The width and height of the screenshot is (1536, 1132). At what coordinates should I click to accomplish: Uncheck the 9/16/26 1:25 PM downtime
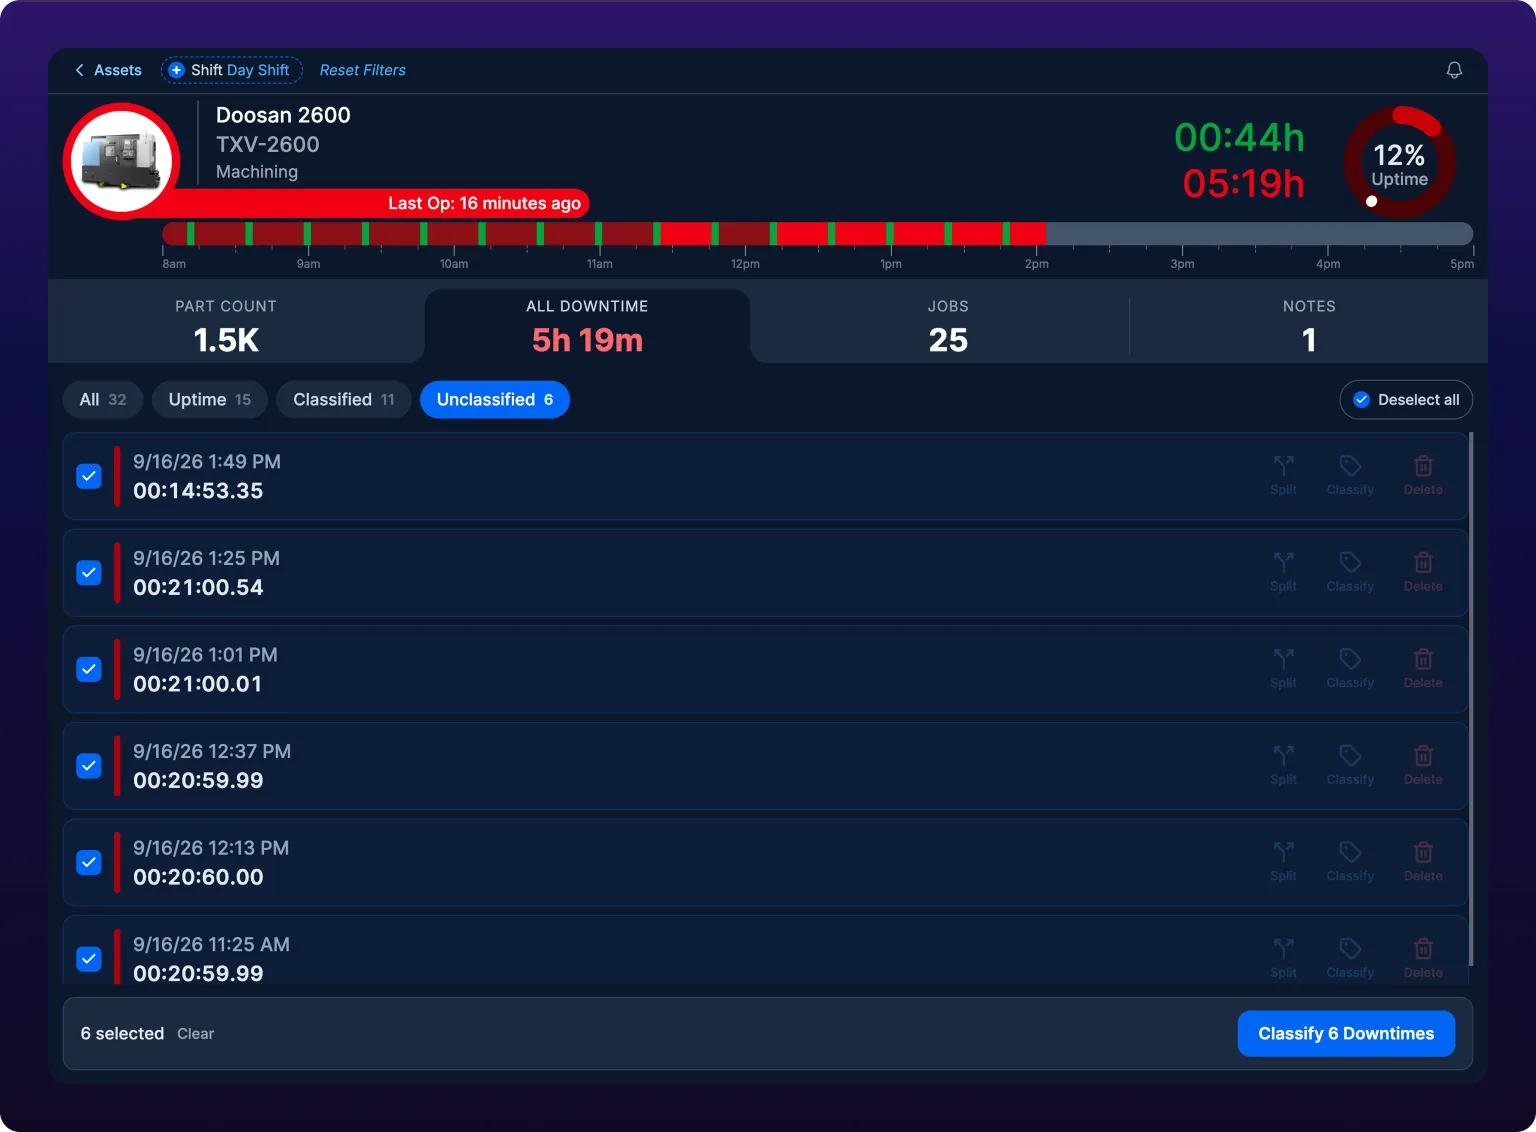point(89,573)
